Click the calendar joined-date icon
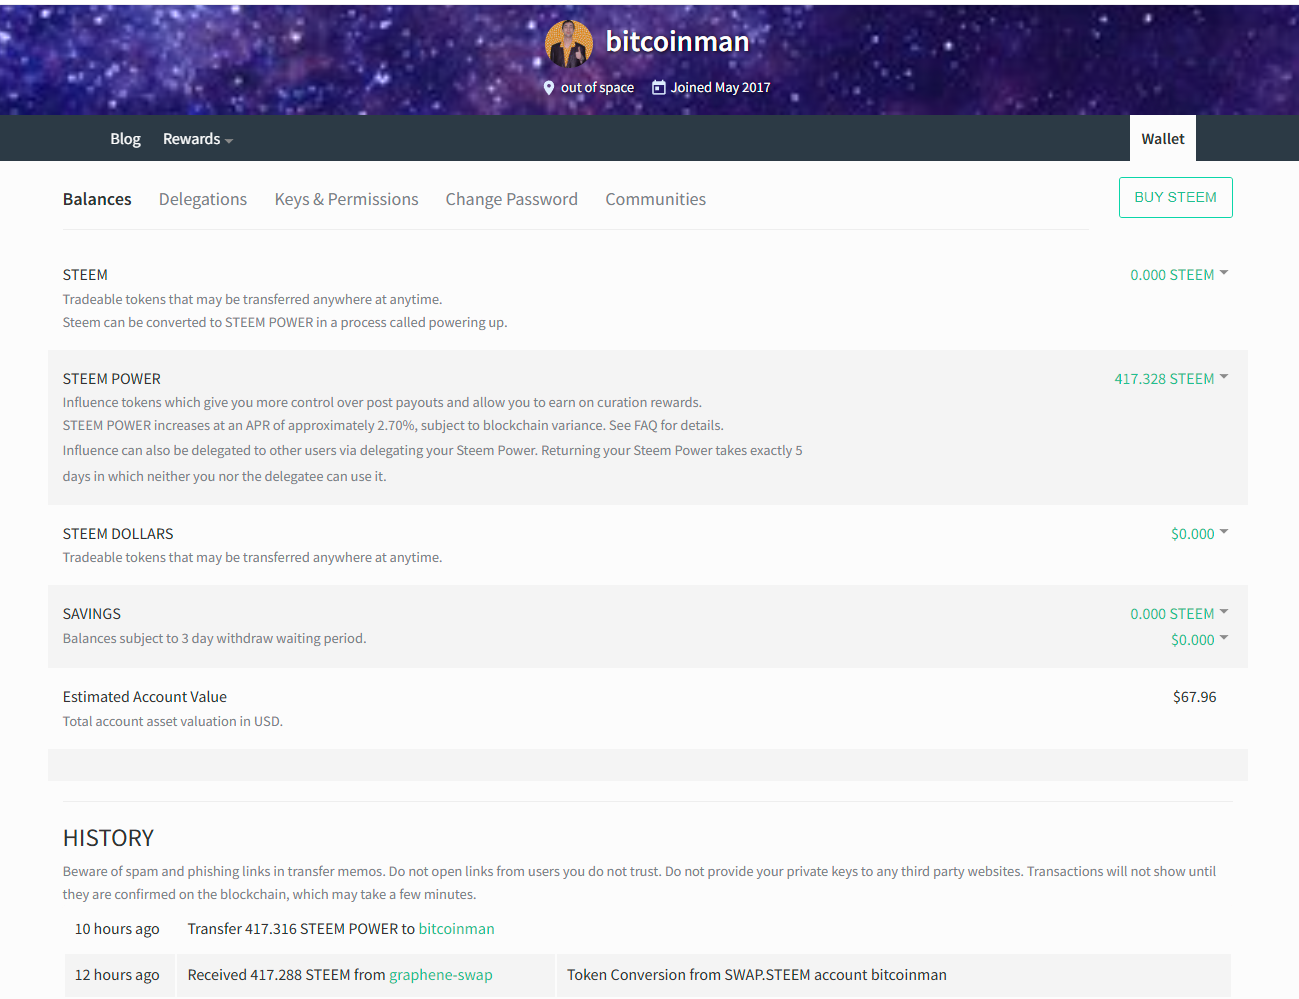Viewport: 1299px width, 999px height. pyautogui.click(x=658, y=88)
